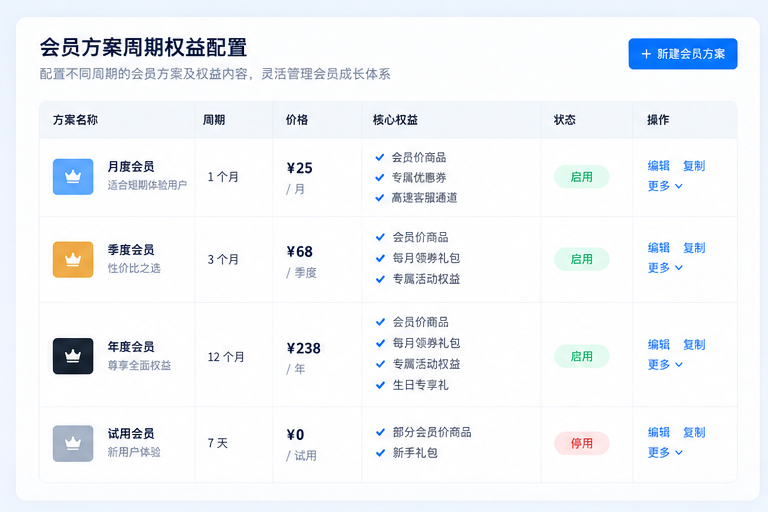
Task: Click the 生日专享礼 benefit
Action: (x=421, y=385)
